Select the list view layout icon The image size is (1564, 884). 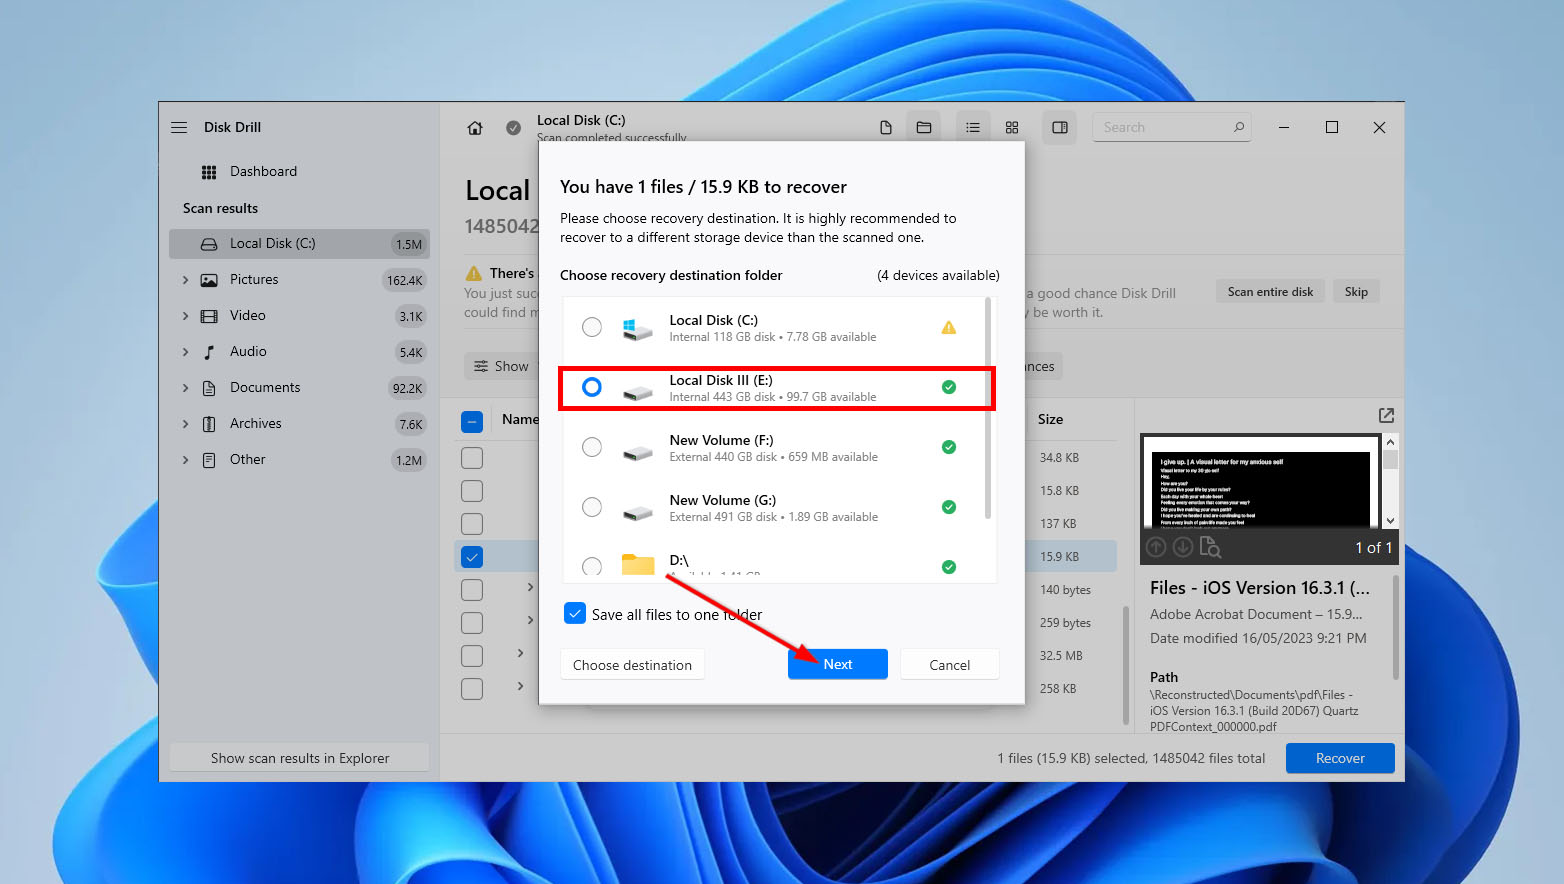[x=972, y=128]
